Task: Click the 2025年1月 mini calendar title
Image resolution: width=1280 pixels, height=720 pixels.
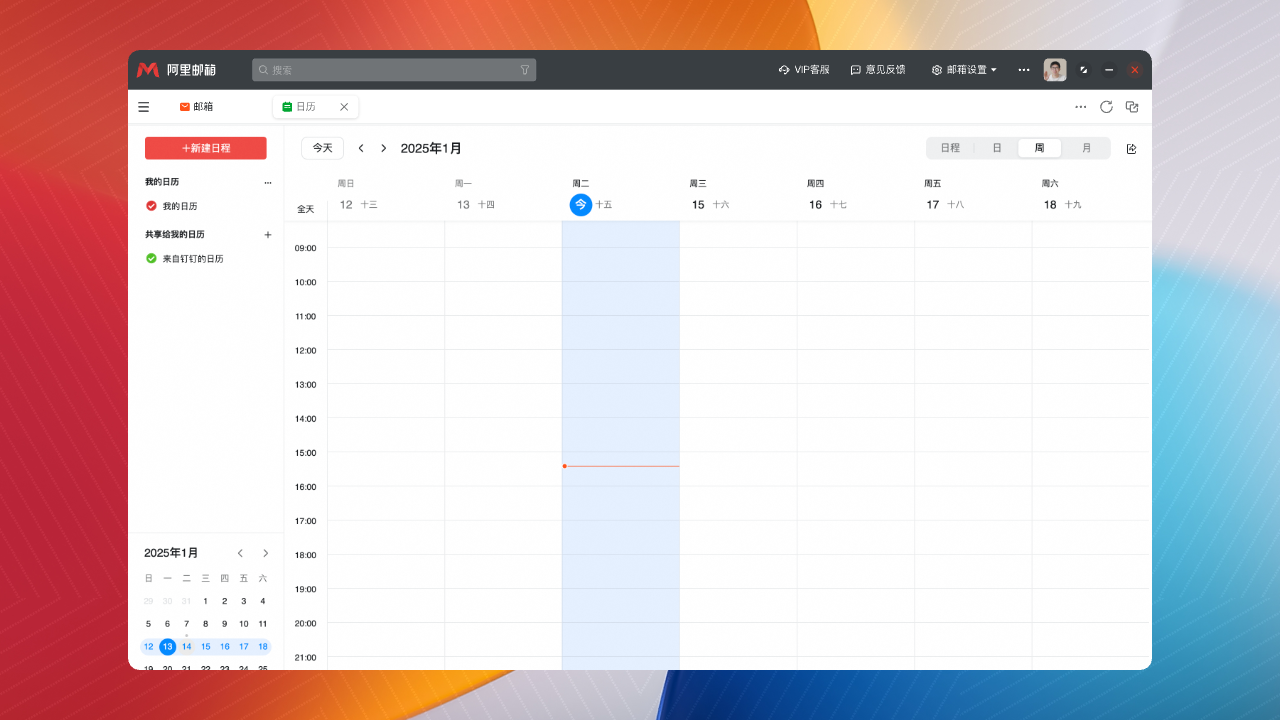Action: [171, 553]
